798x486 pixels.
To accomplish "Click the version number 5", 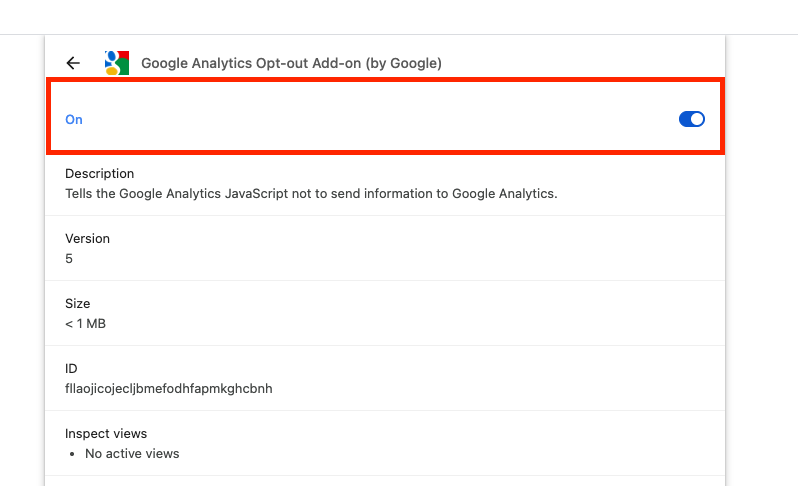I will (69, 259).
